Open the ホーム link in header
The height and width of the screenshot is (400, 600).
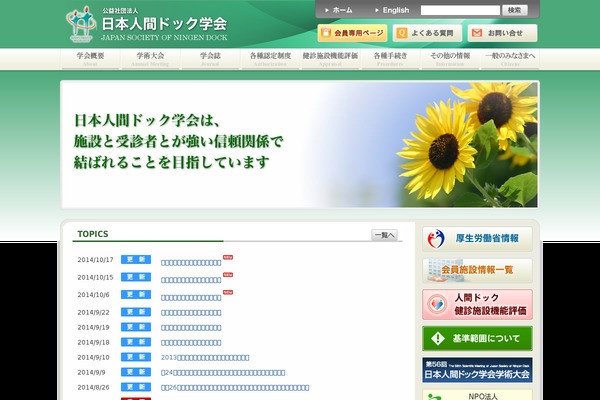(x=339, y=10)
